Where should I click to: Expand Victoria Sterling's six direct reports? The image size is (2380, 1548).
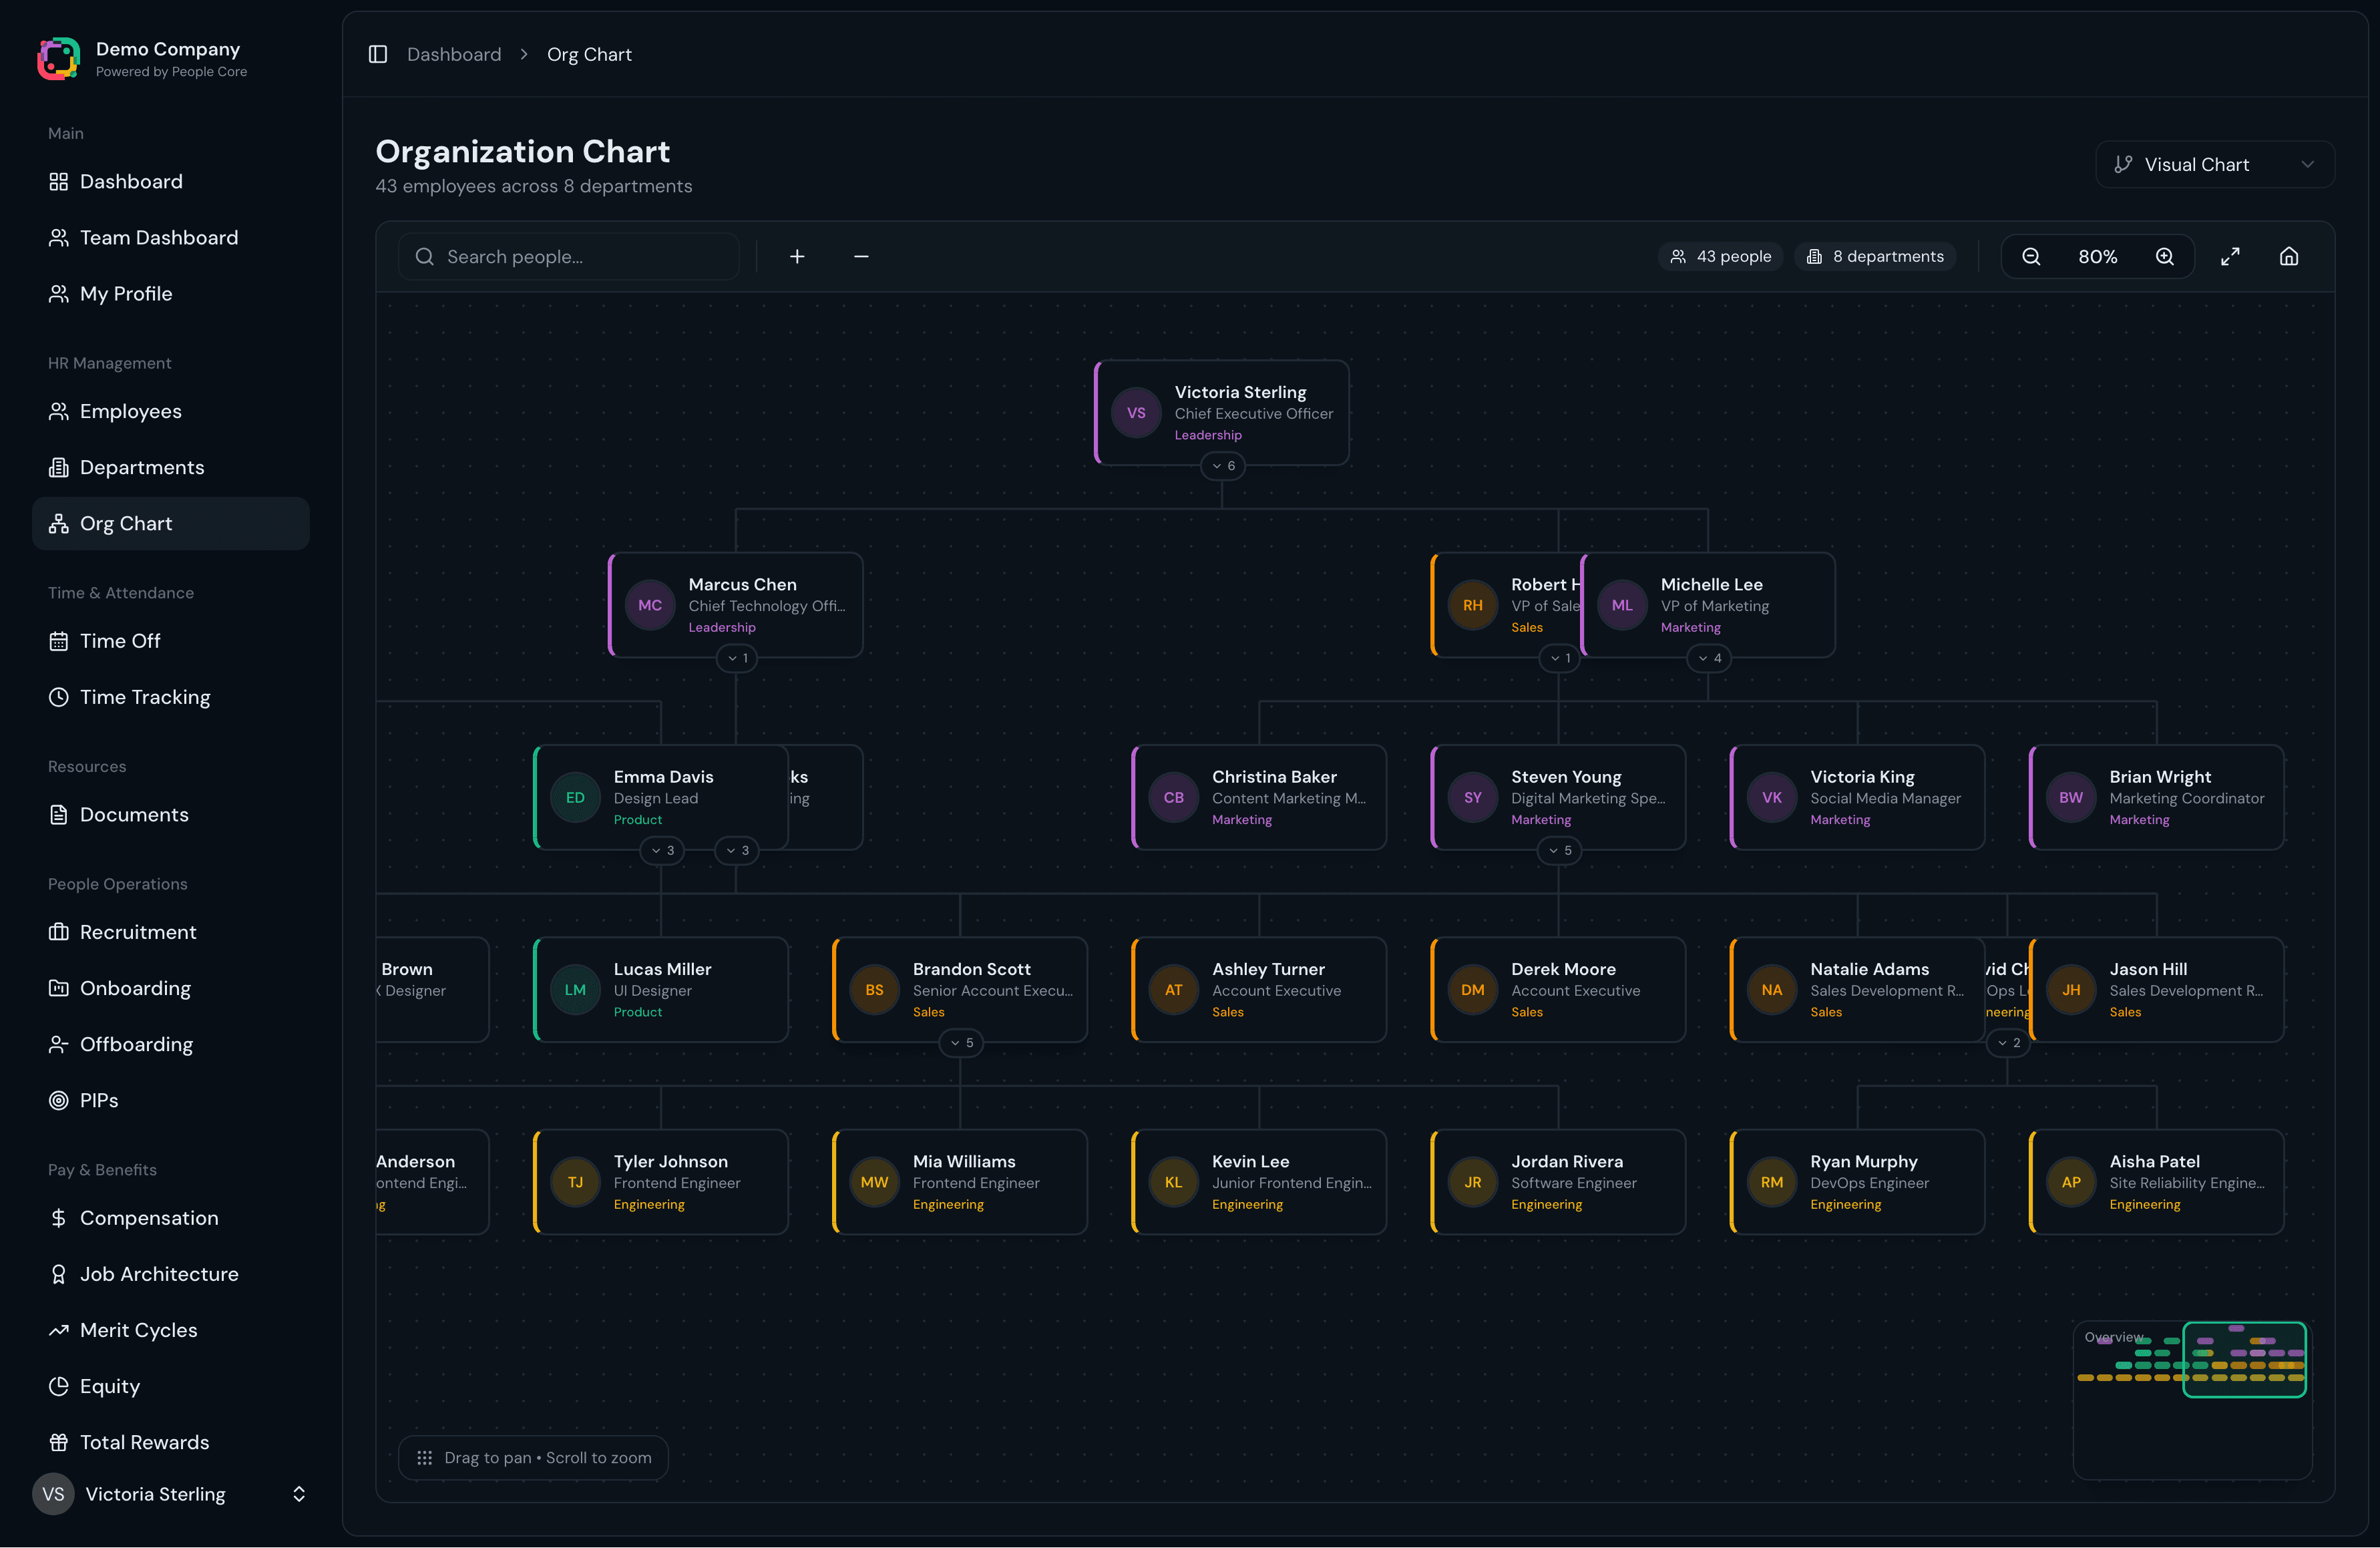coord(1222,465)
